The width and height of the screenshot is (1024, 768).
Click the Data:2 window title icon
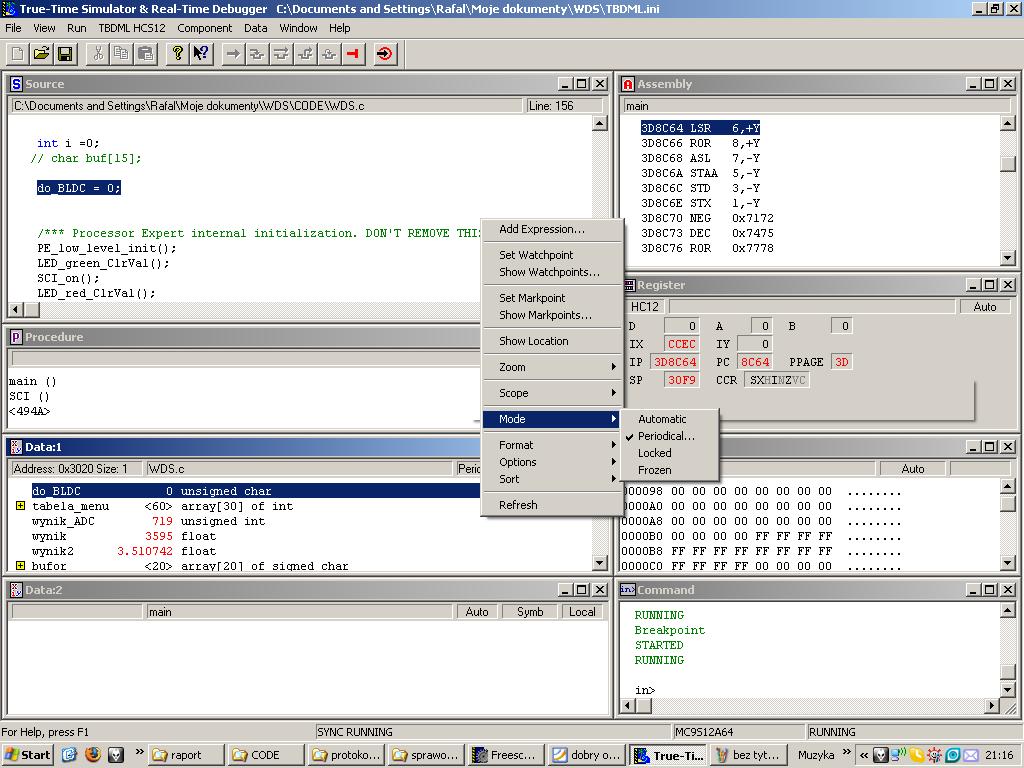[x=16, y=590]
